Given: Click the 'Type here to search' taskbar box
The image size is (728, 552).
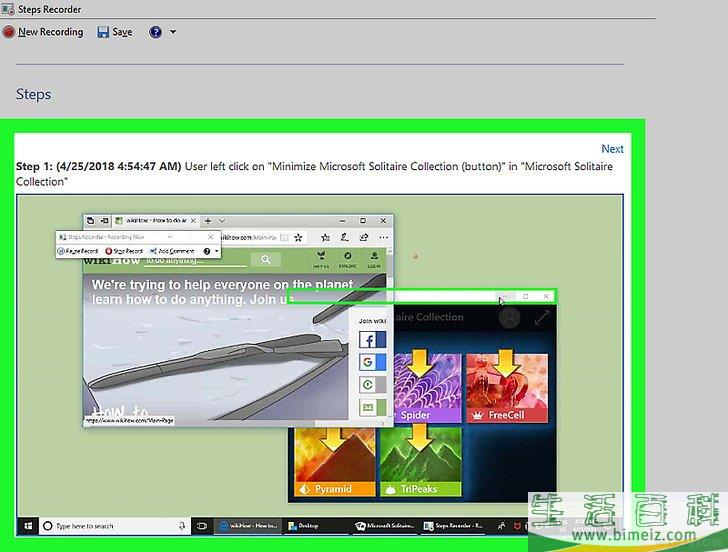Looking at the screenshot, I should click(115, 526).
